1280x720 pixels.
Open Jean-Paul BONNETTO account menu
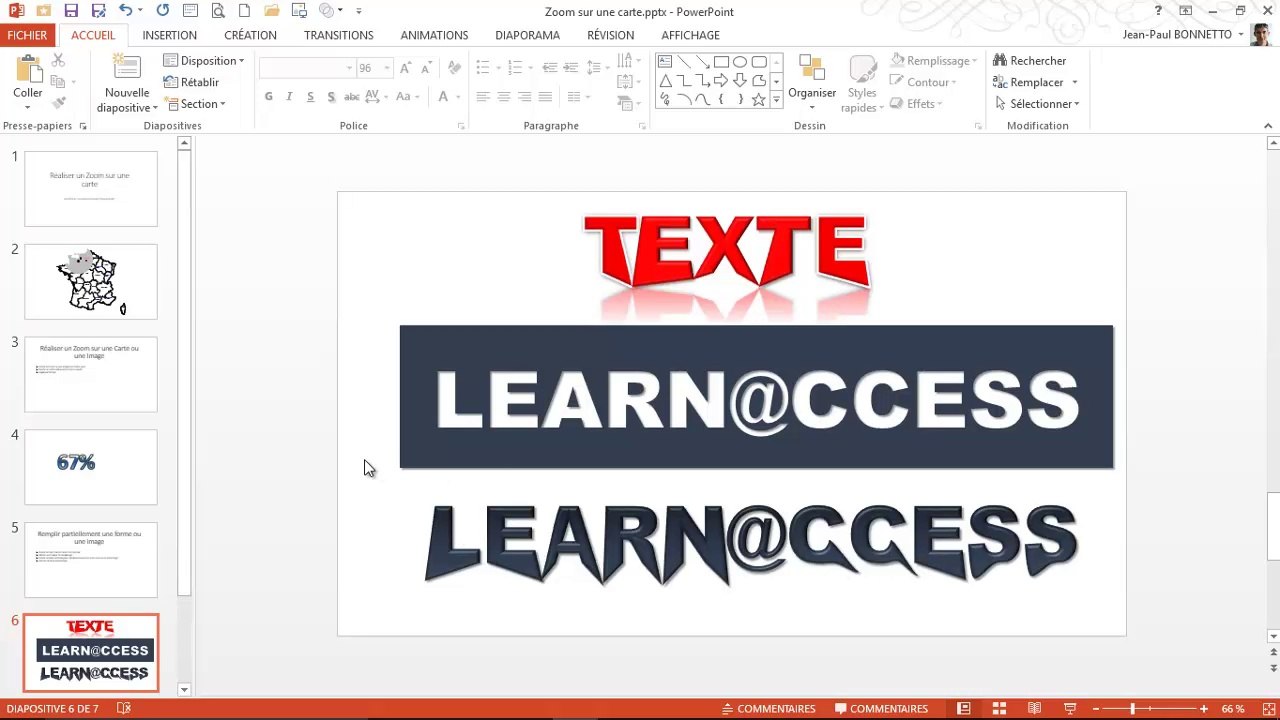1183,35
